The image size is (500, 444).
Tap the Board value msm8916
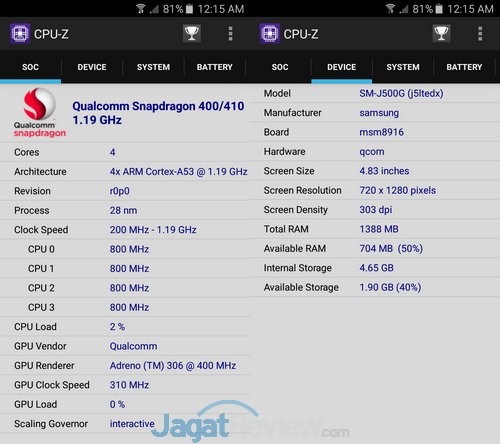coord(381,132)
